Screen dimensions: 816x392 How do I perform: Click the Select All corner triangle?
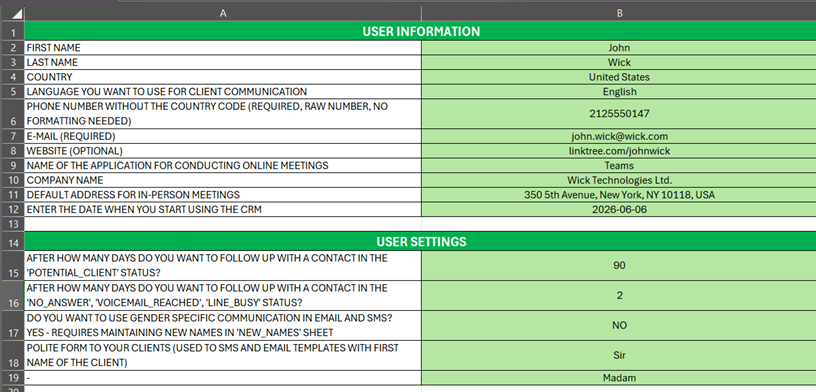pos(16,14)
